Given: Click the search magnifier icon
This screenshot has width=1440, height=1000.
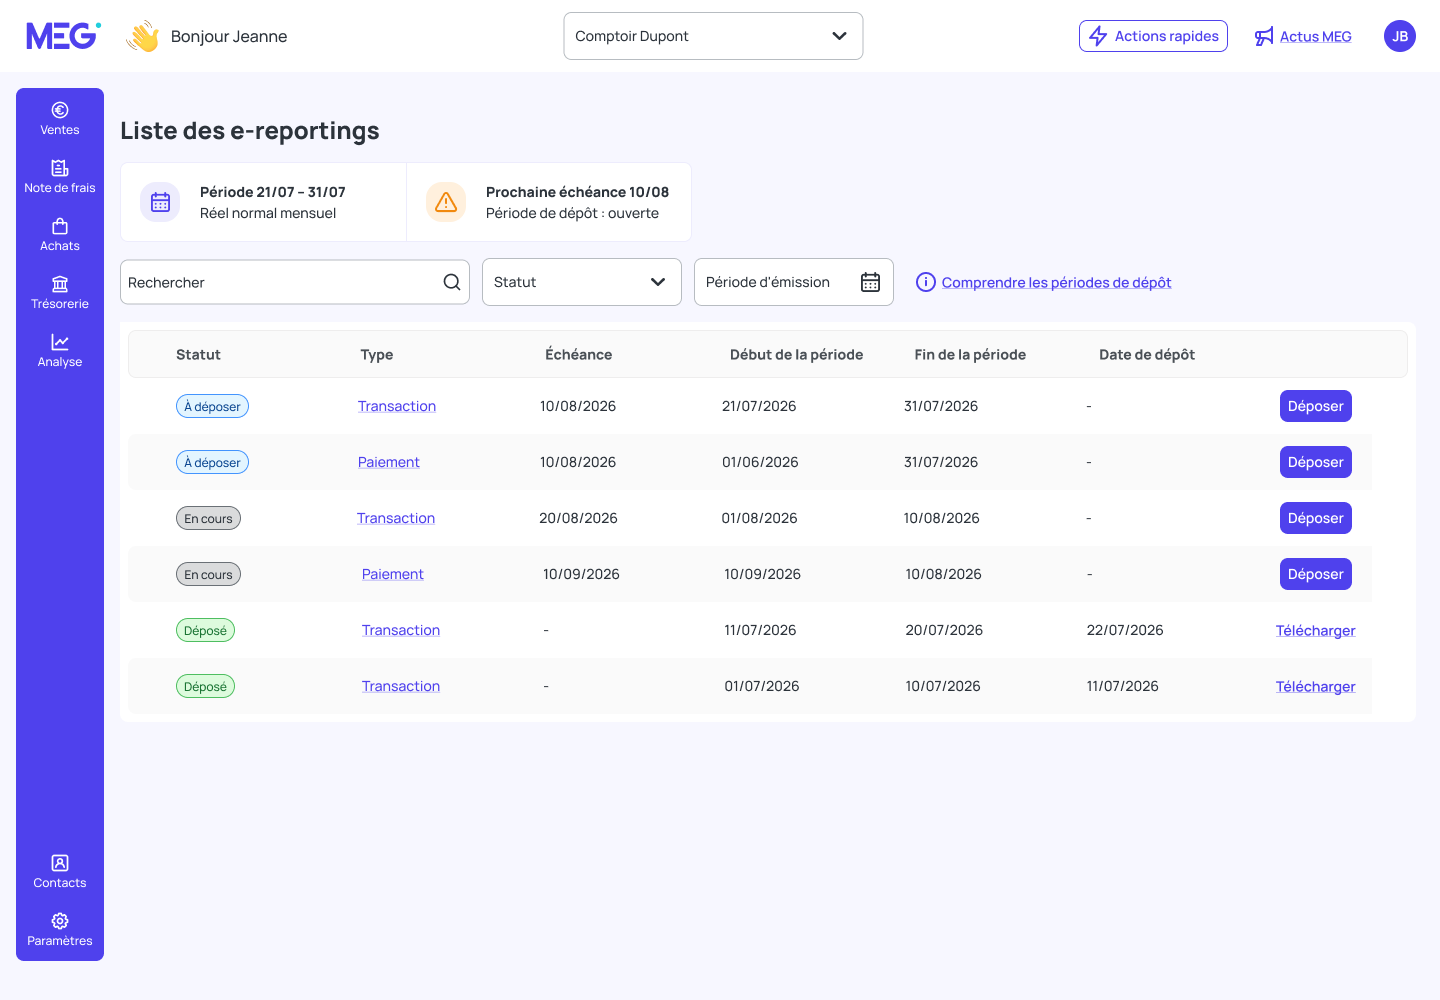Looking at the screenshot, I should click(452, 282).
